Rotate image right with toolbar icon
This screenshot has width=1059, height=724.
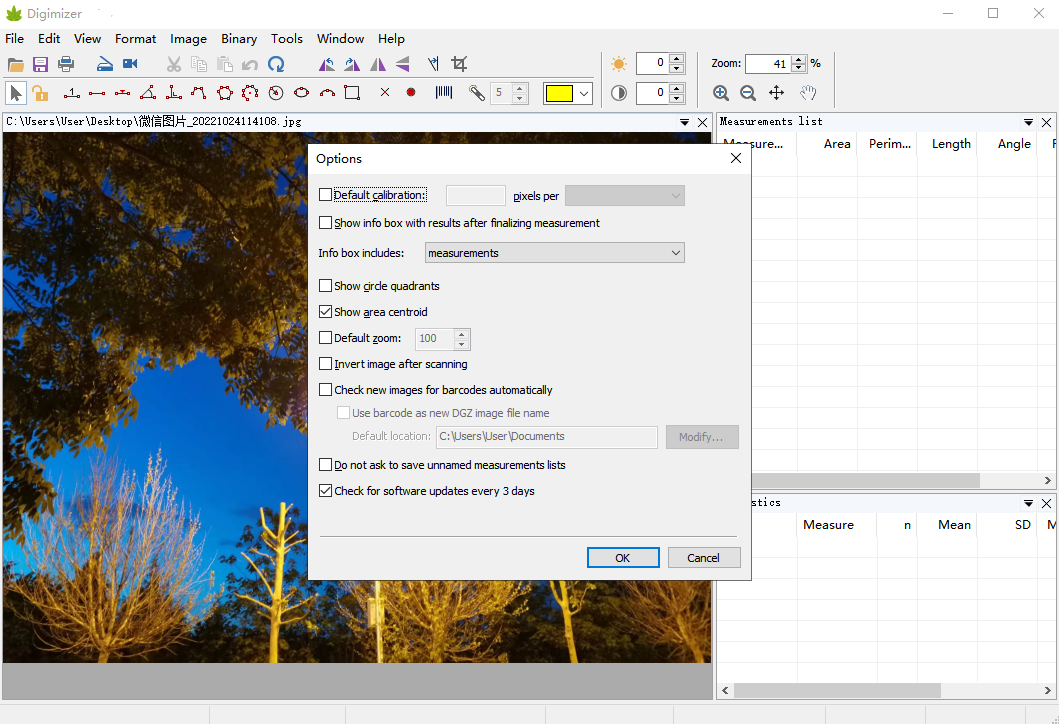[x=352, y=64]
